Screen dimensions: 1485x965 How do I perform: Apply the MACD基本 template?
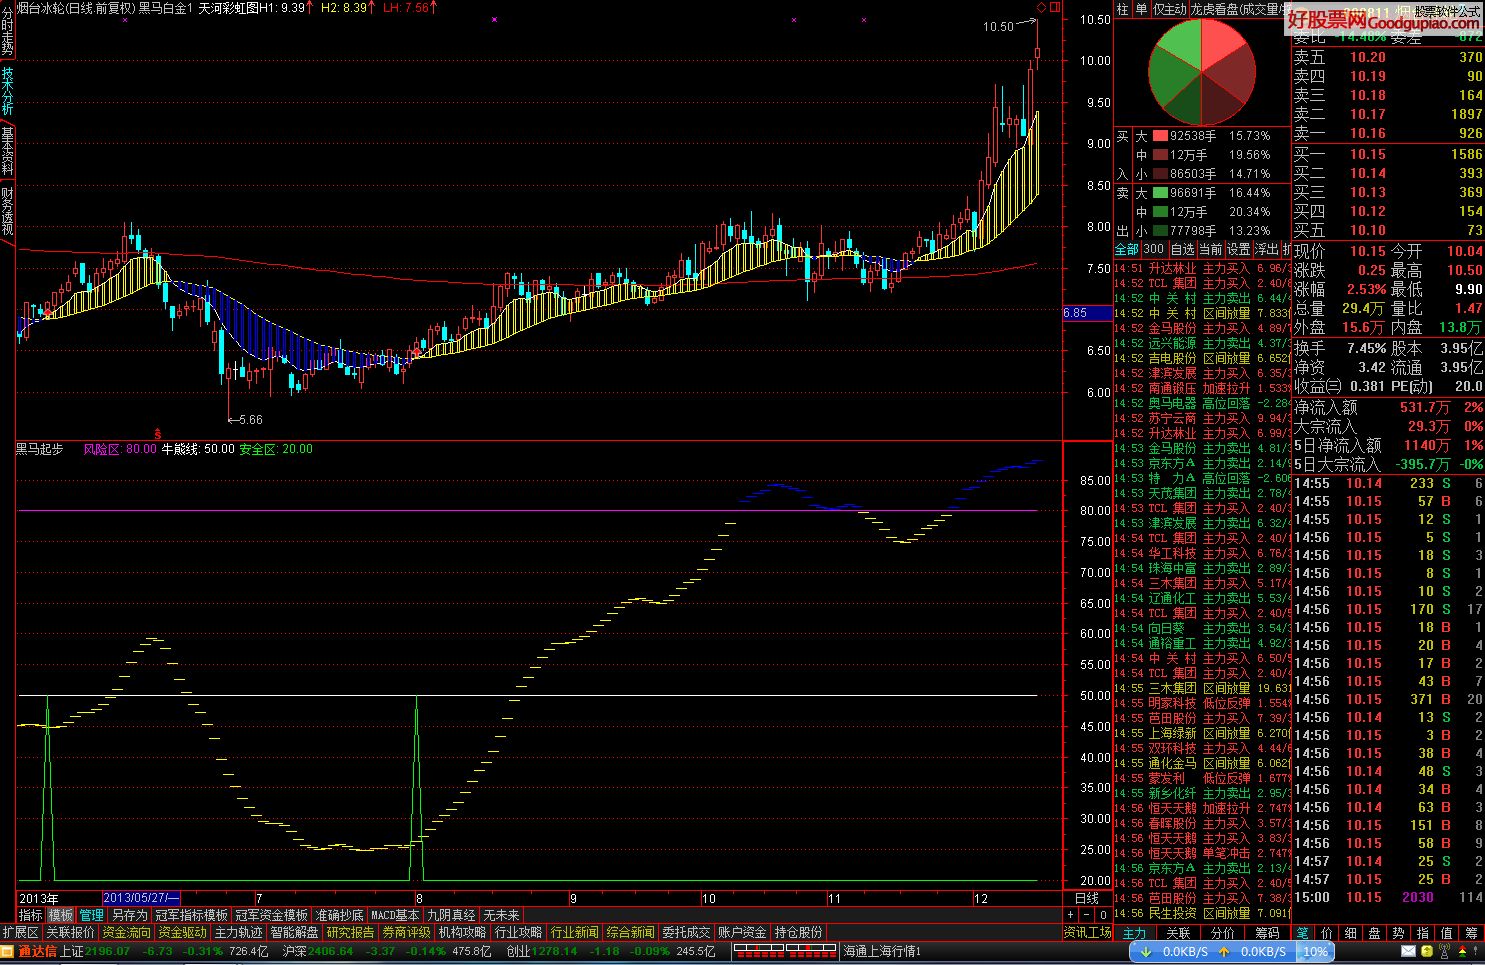pyautogui.click(x=395, y=915)
